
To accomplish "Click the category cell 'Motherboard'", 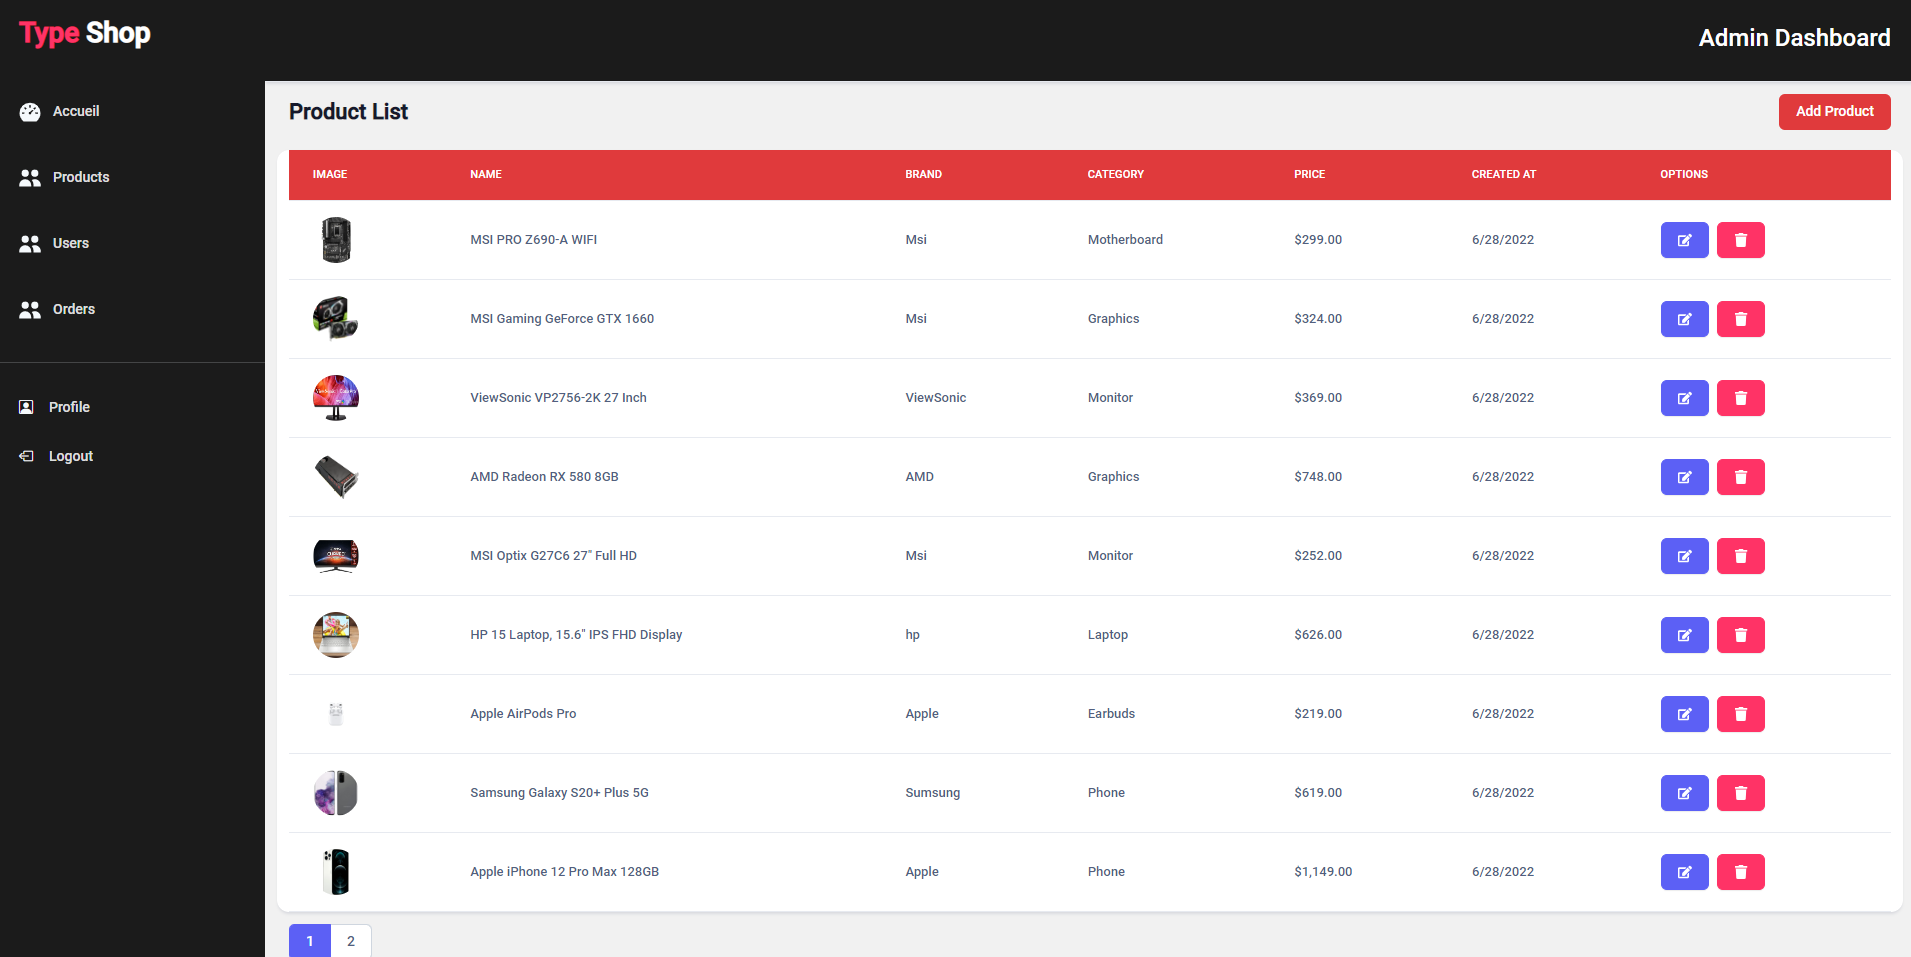I will 1125,240.
